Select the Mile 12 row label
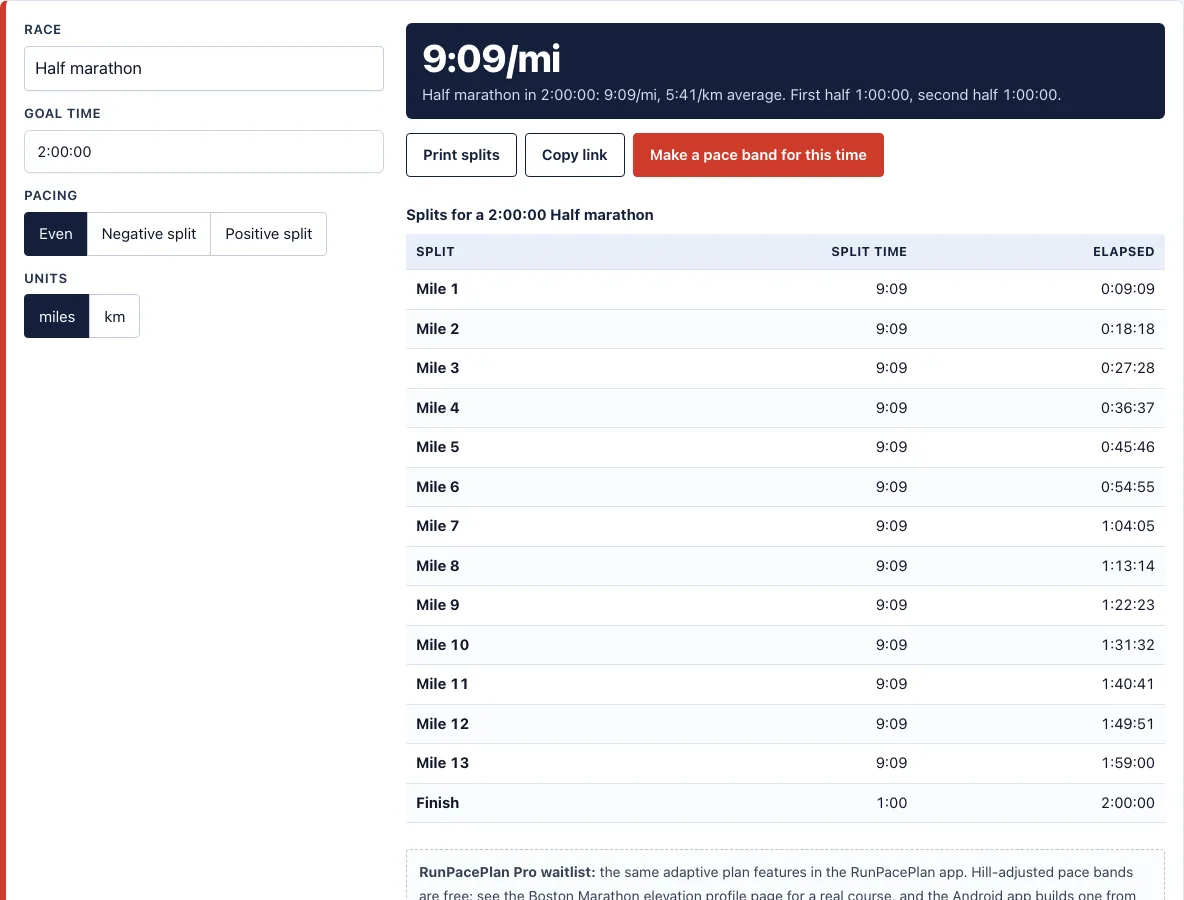This screenshot has height=900, width=1184. pos(442,724)
